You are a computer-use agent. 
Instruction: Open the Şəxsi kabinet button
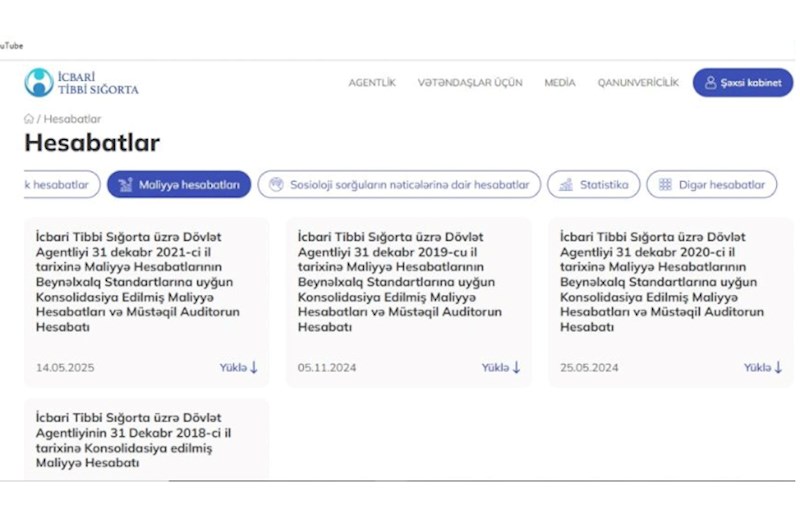[x=743, y=83]
